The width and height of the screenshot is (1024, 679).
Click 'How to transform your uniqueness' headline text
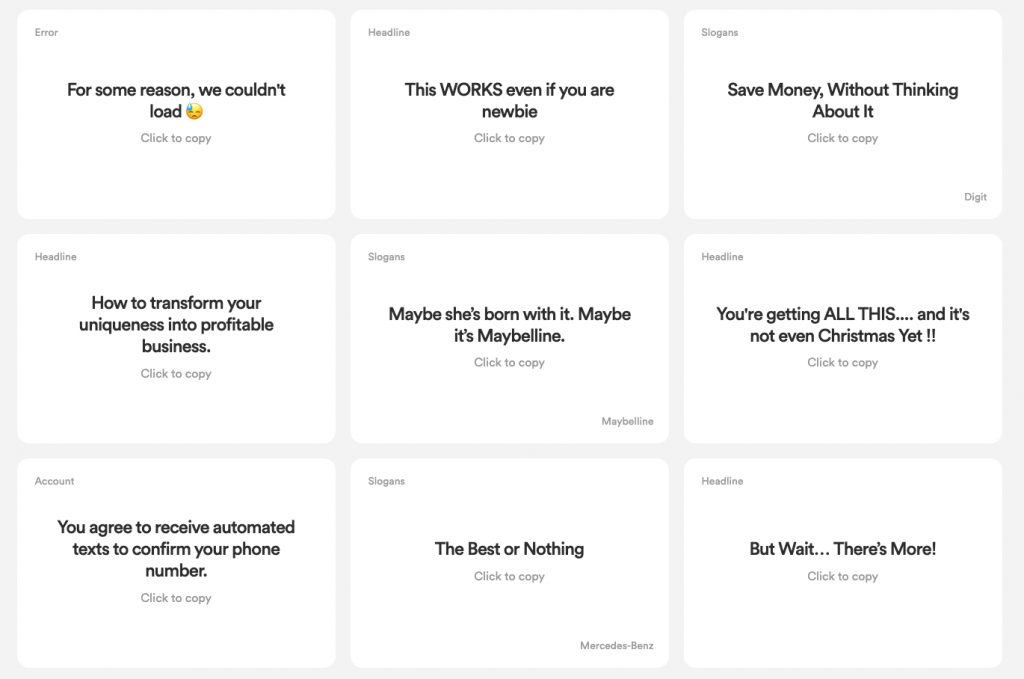176,324
